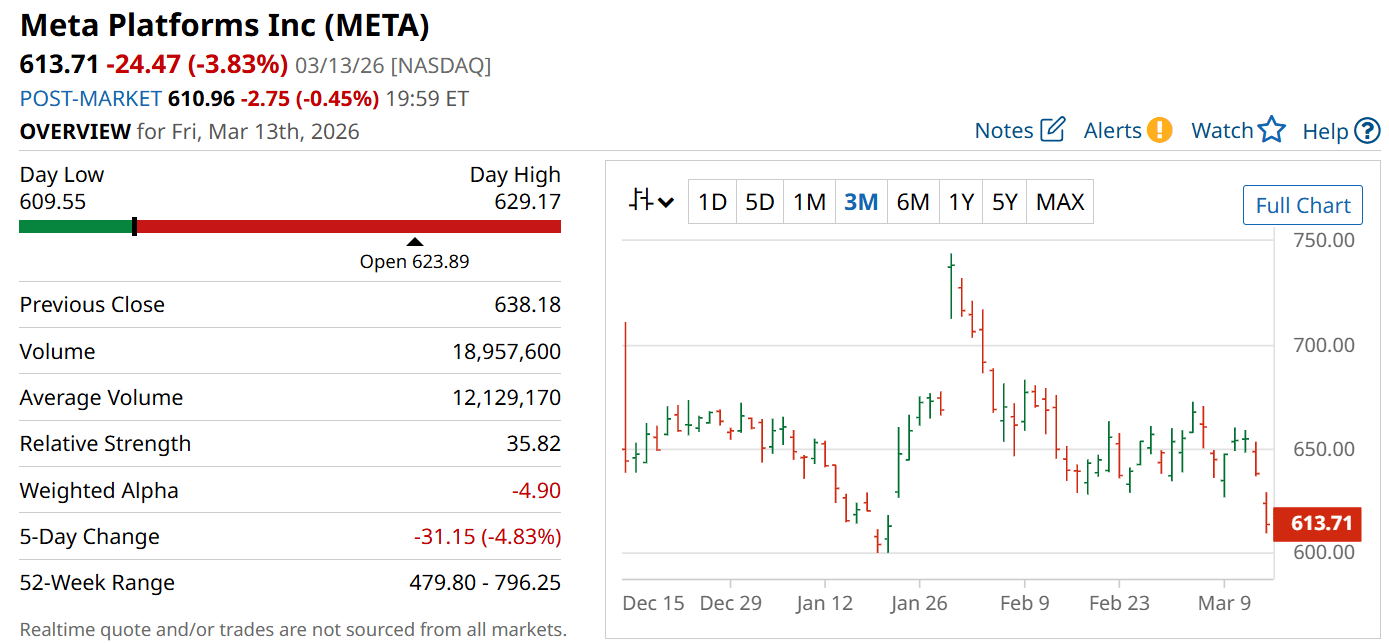This screenshot has width=1389, height=643.
Task: Switch chart to 1D range
Action: coord(712,202)
